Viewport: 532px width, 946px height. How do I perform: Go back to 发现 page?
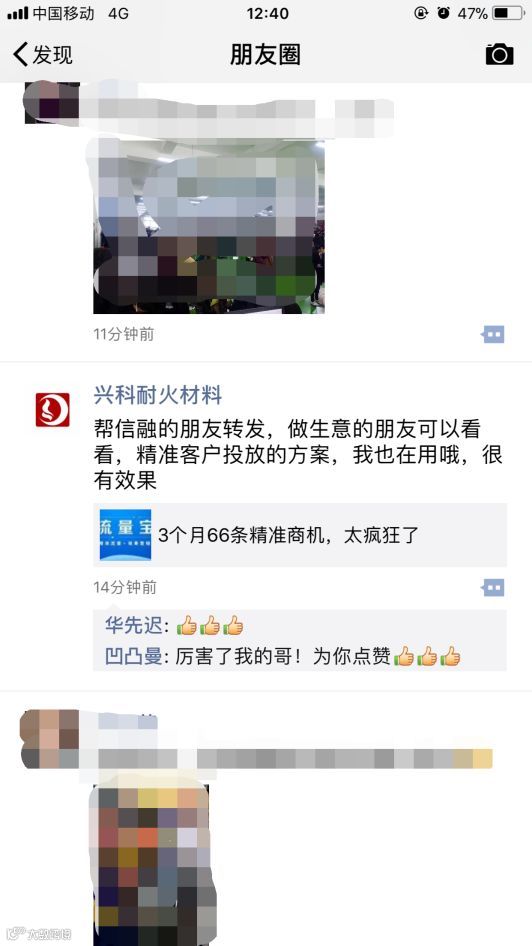tap(43, 54)
